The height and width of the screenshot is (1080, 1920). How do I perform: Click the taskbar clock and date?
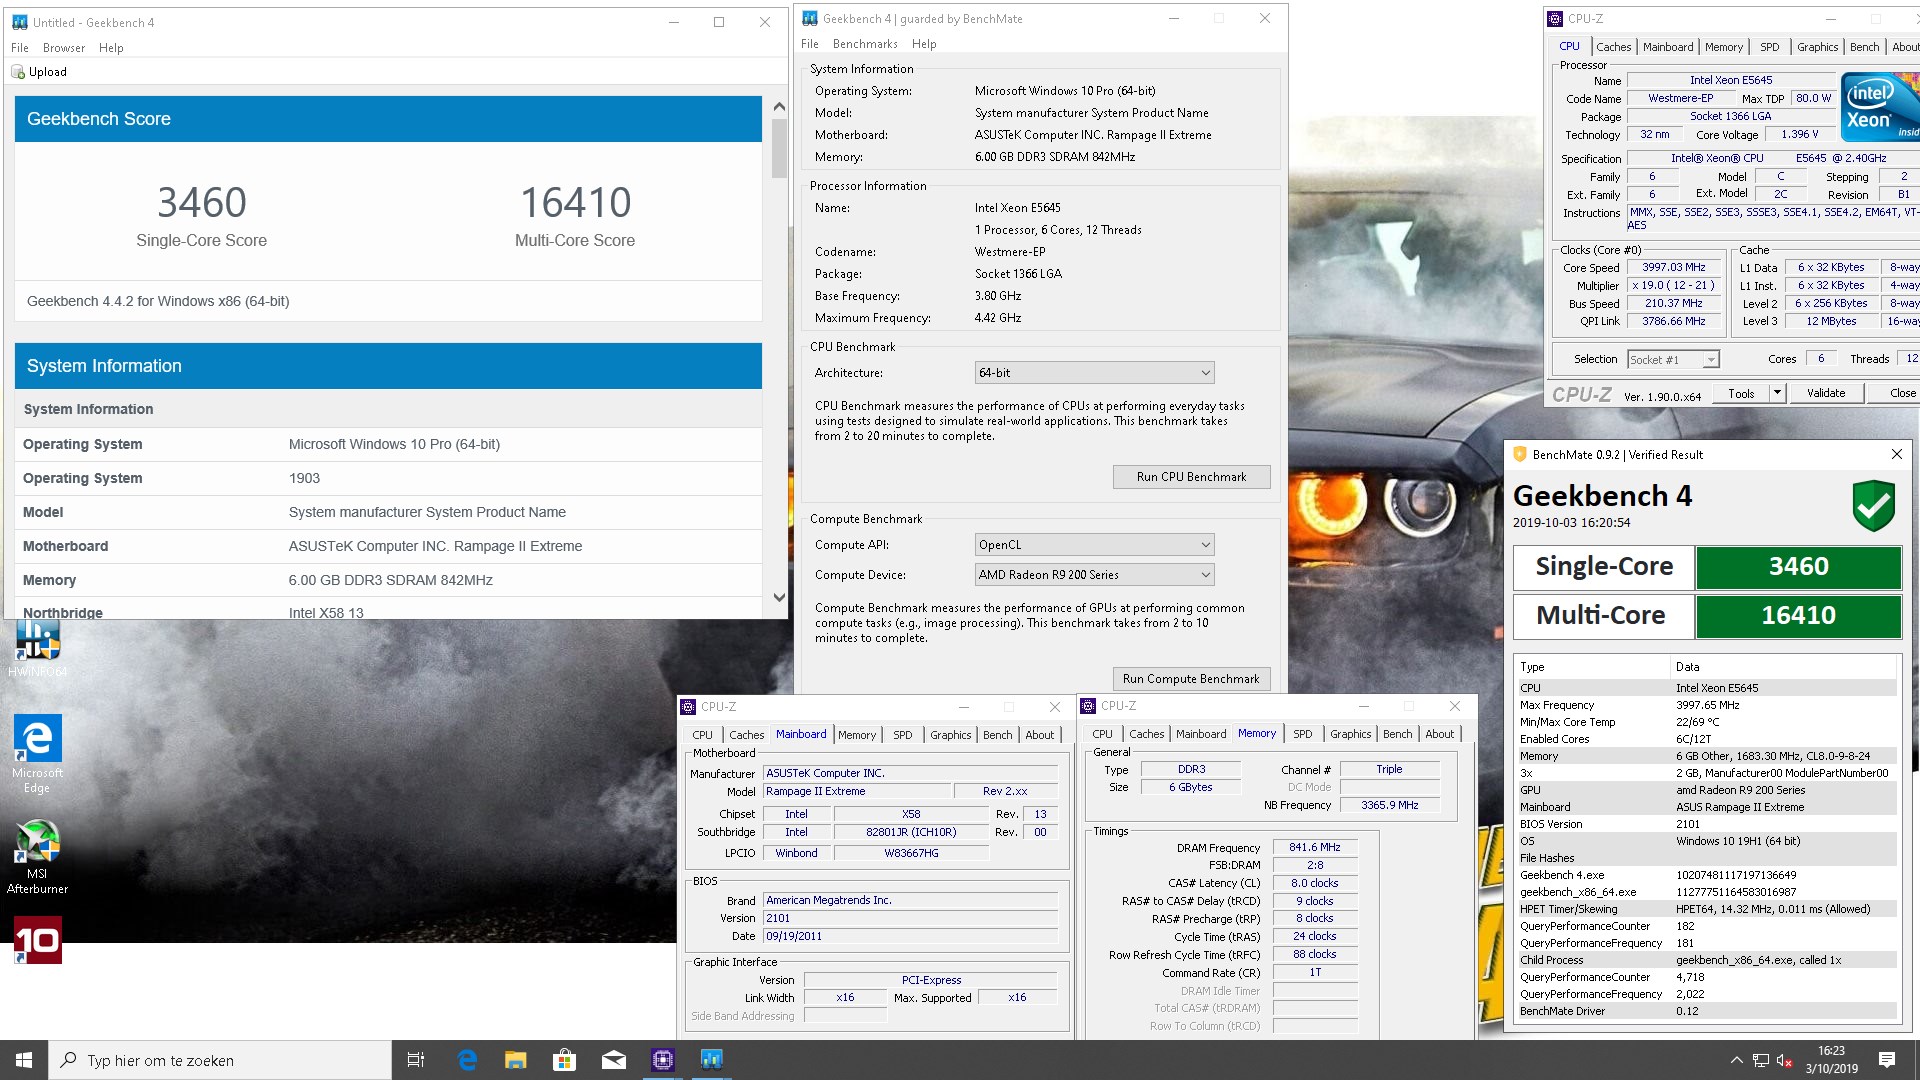click(x=1831, y=1060)
